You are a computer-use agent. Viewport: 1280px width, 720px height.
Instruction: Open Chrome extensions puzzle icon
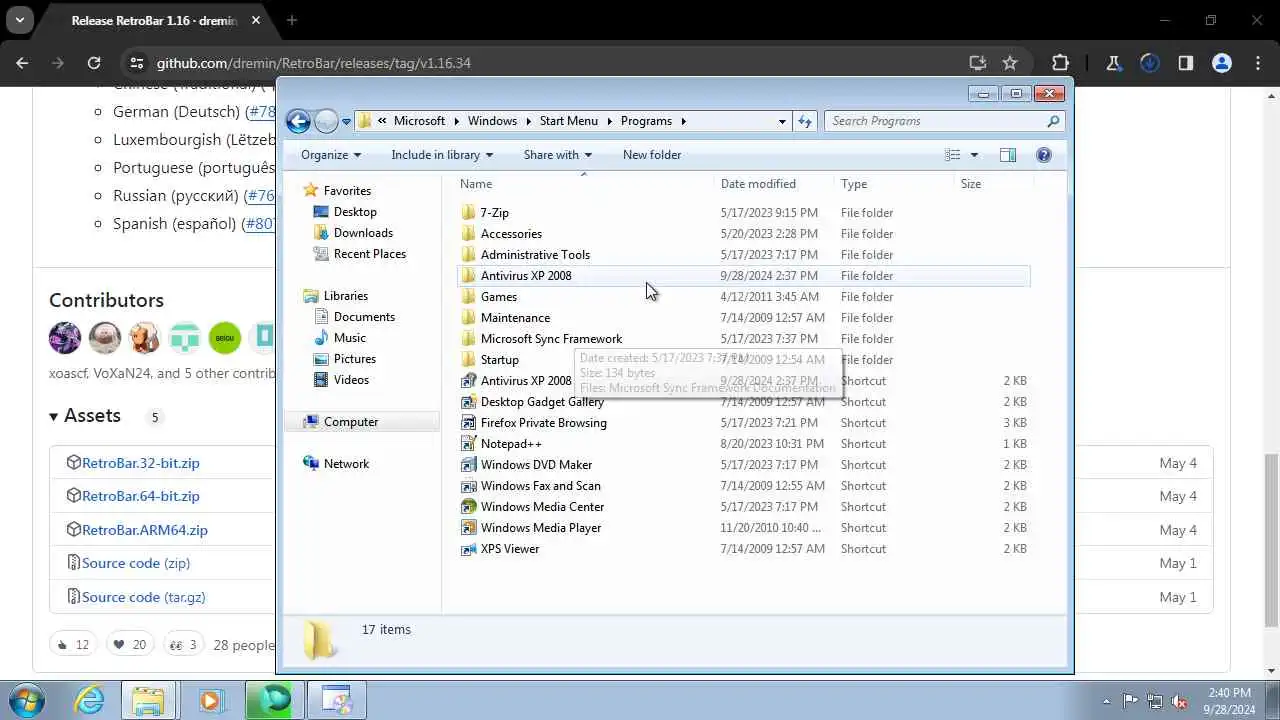pos(1060,63)
